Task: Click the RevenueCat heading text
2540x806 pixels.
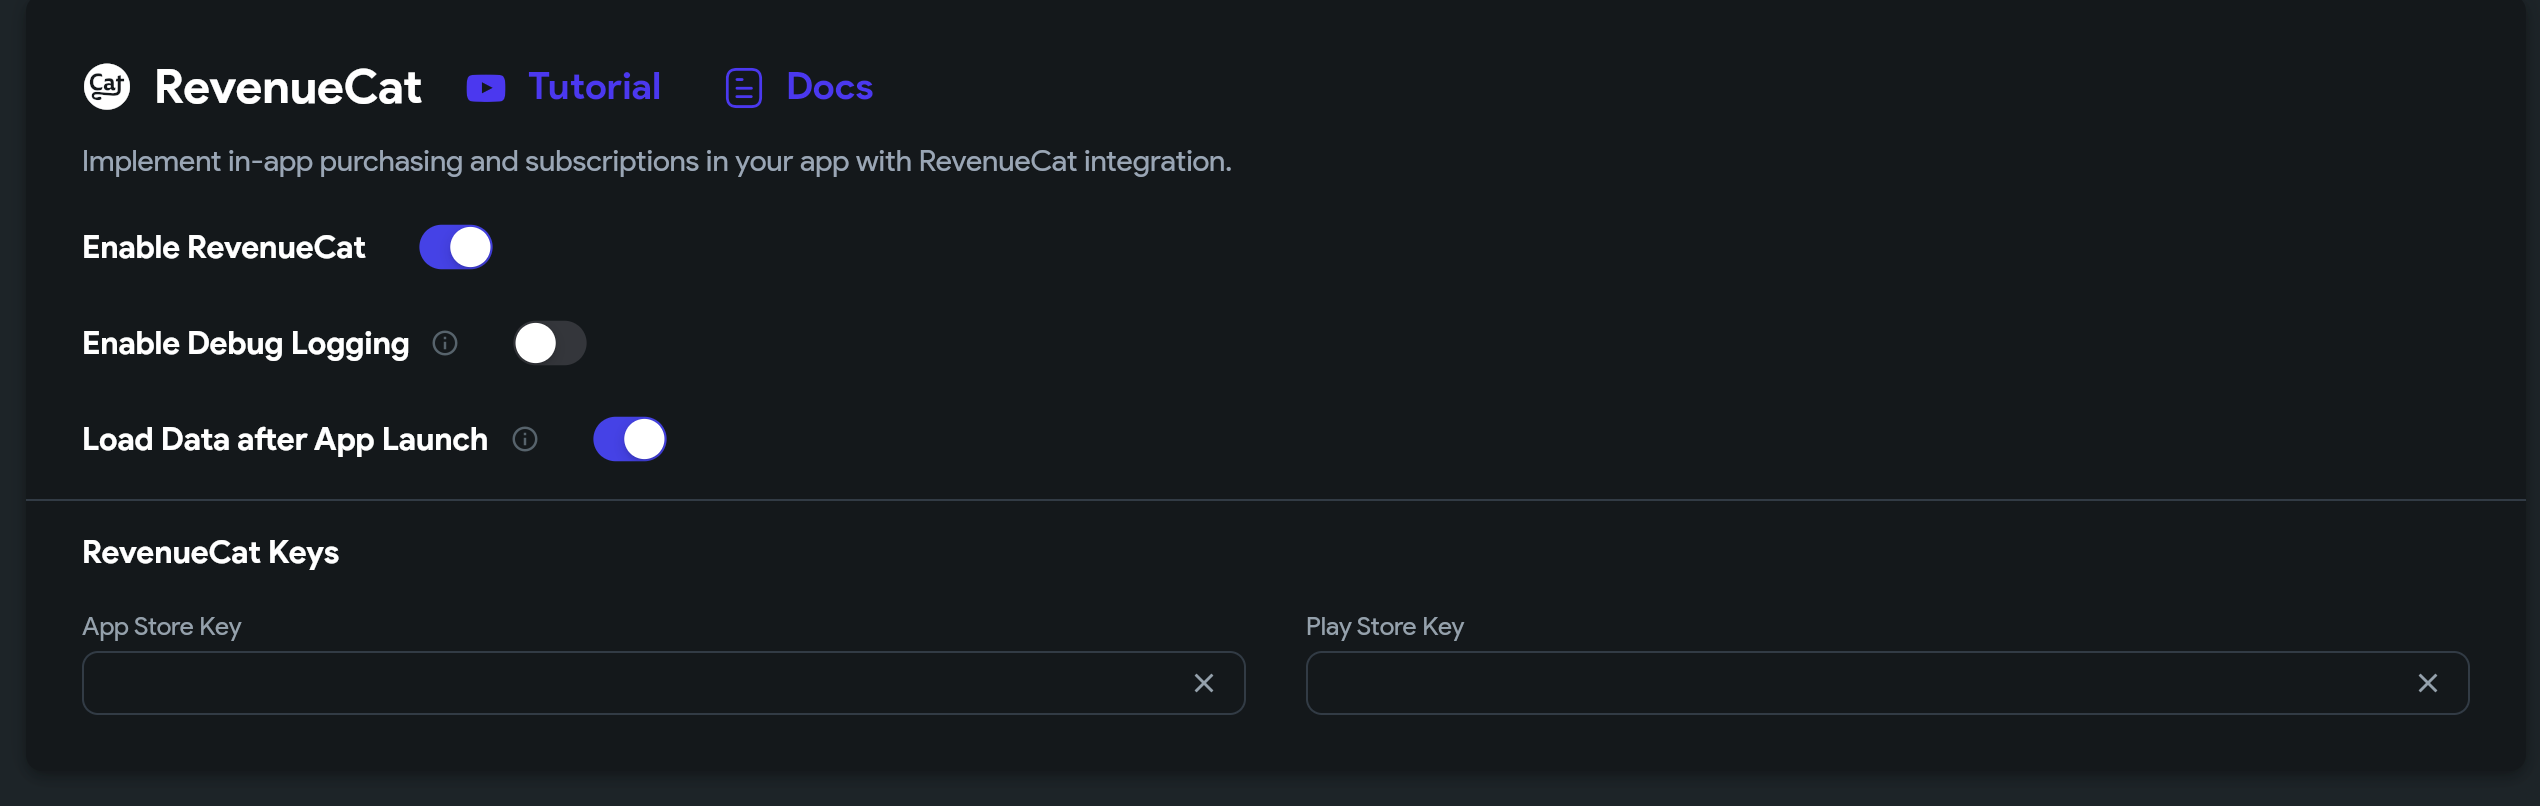Action: click(288, 87)
